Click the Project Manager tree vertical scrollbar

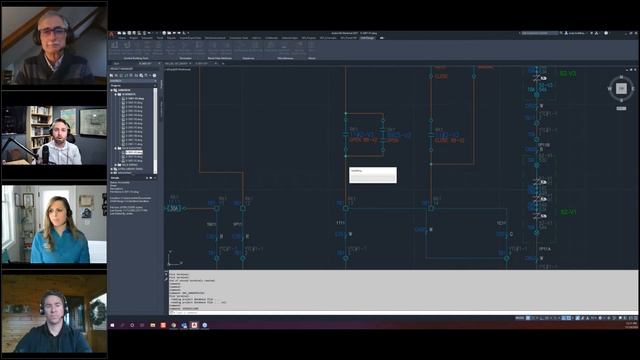point(155,131)
